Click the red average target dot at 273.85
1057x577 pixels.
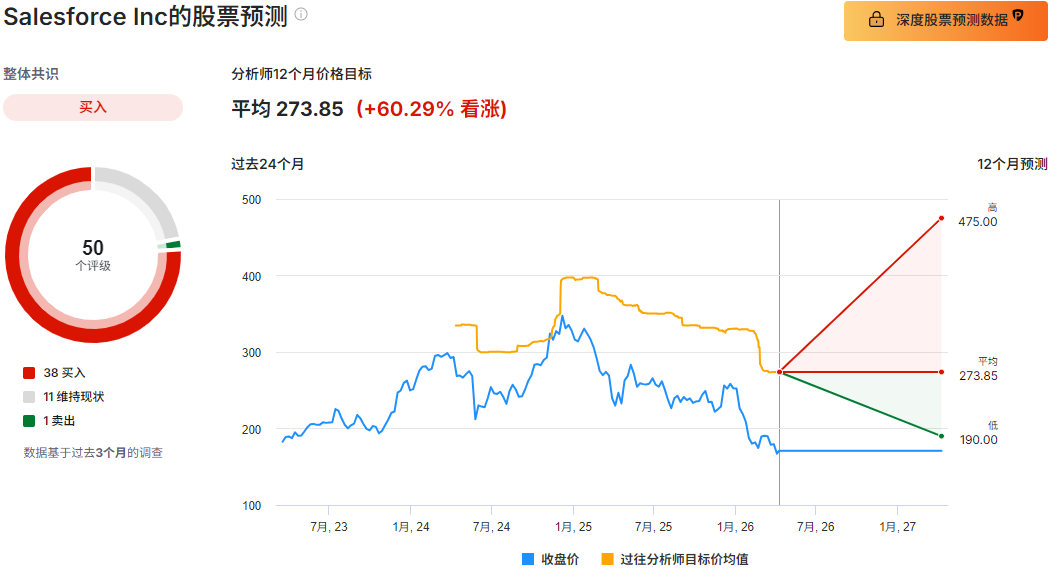pyautogui.click(x=940, y=372)
